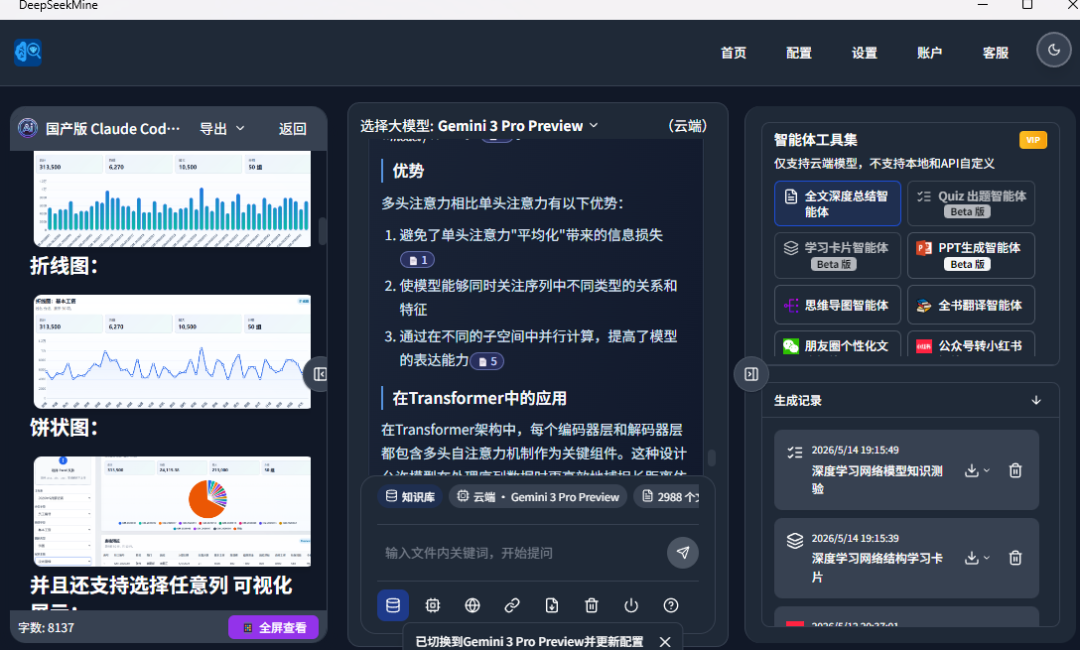Click the 优势 heading
Screen dimensions: 1080x650
pyautogui.click(x=408, y=171)
